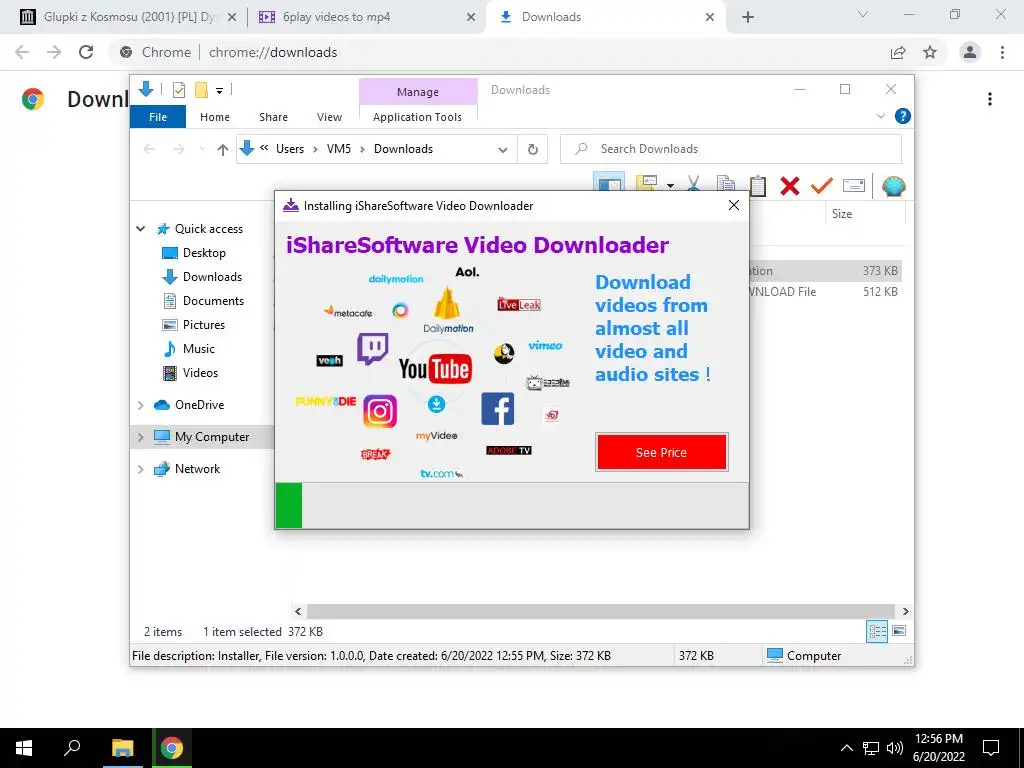Click the Explorer Help question mark icon
Image resolution: width=1024 pixels, height=768 pixels.
pyautogui.click(x=903, y=116)
